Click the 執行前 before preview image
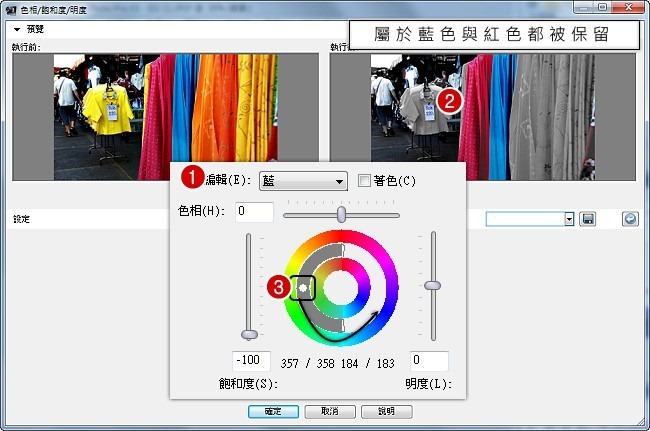This screenshot has height=431, width=650. (x=165, y=117)
